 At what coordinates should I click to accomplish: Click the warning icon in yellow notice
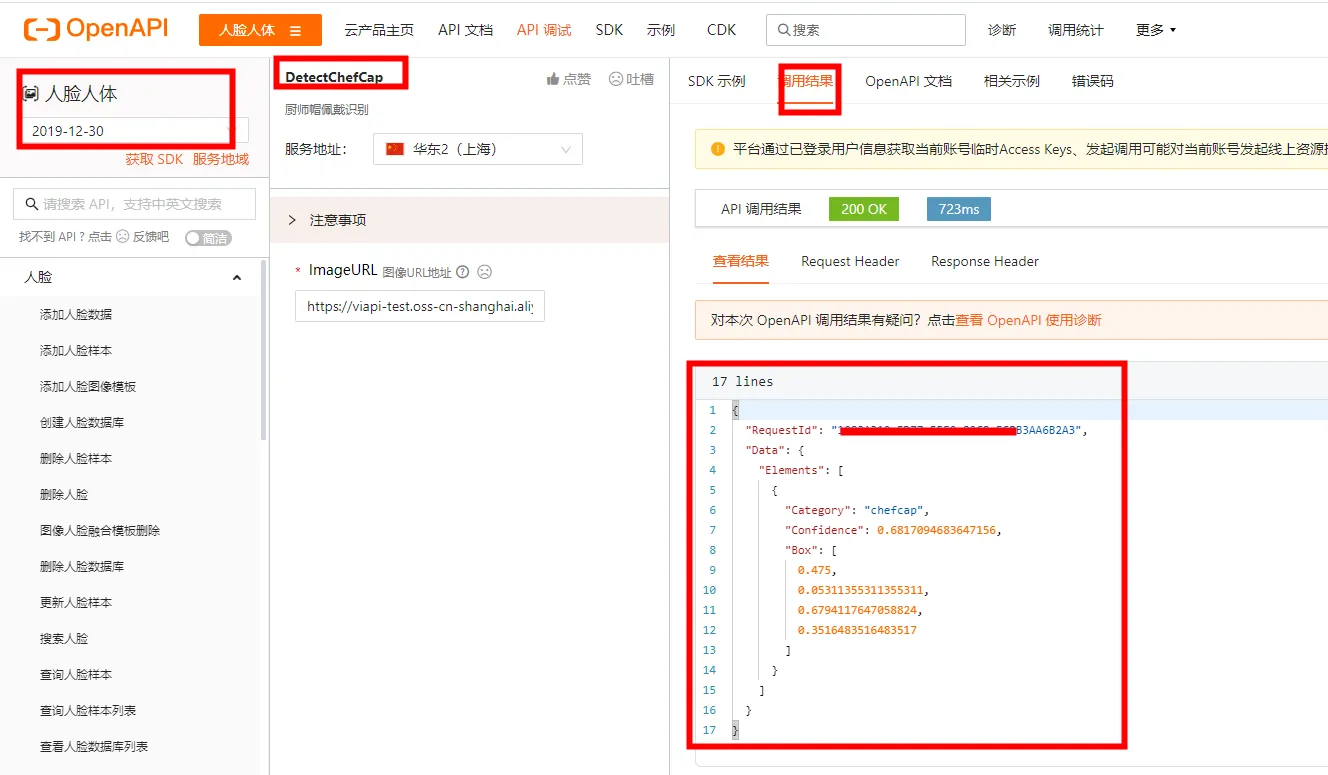[x=717, y=149]
